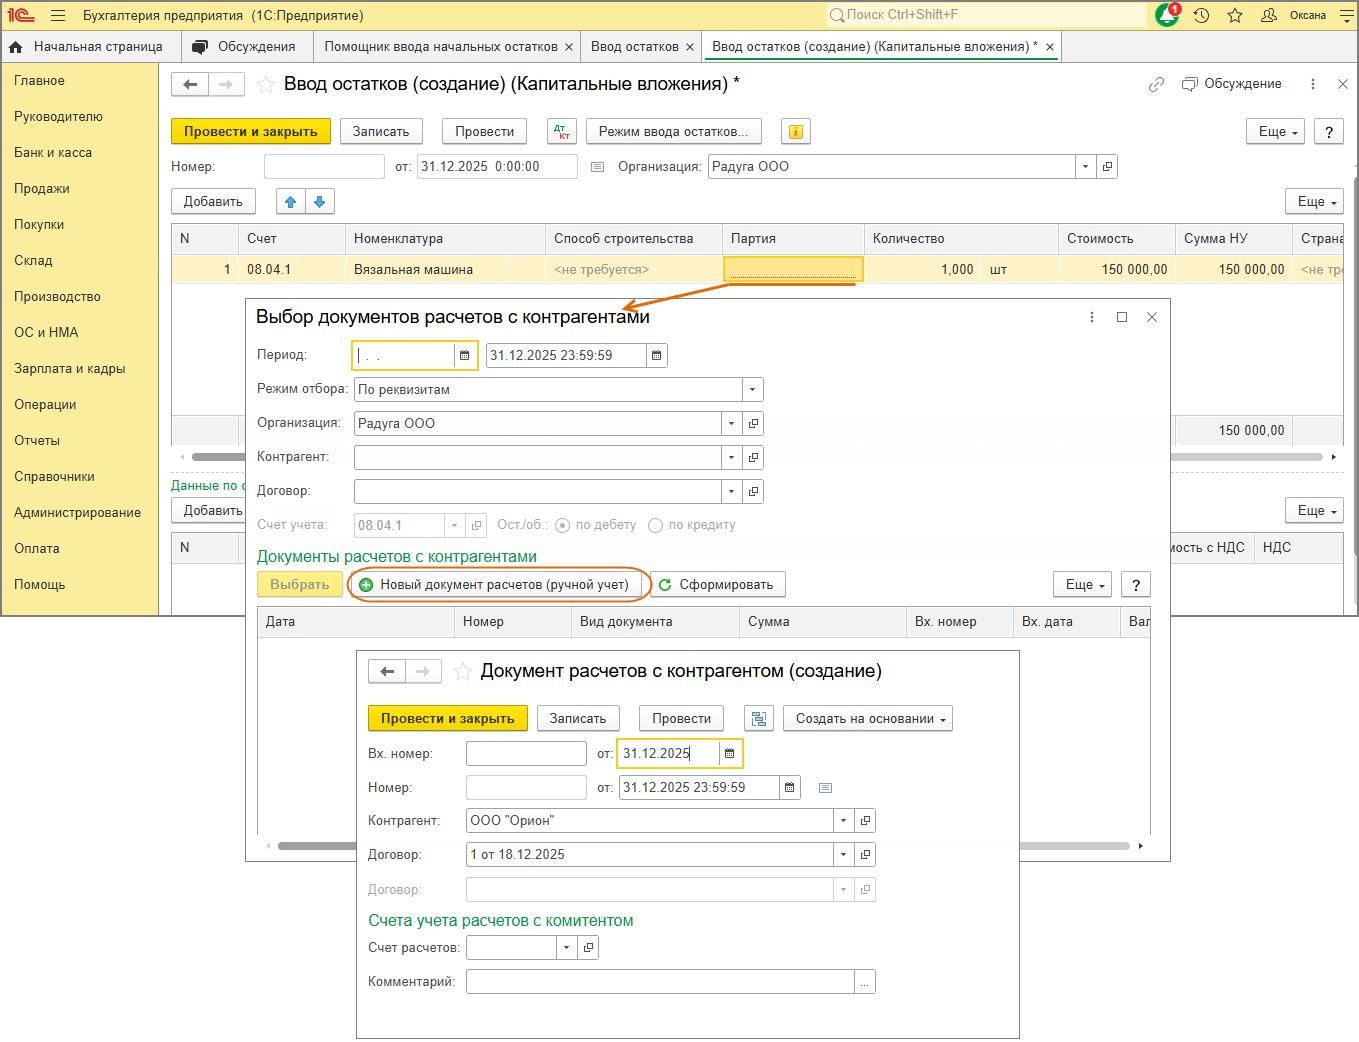Open the history clock icon
This screenshot has height=1042, width=1359.
click(x=1202, y=15)
